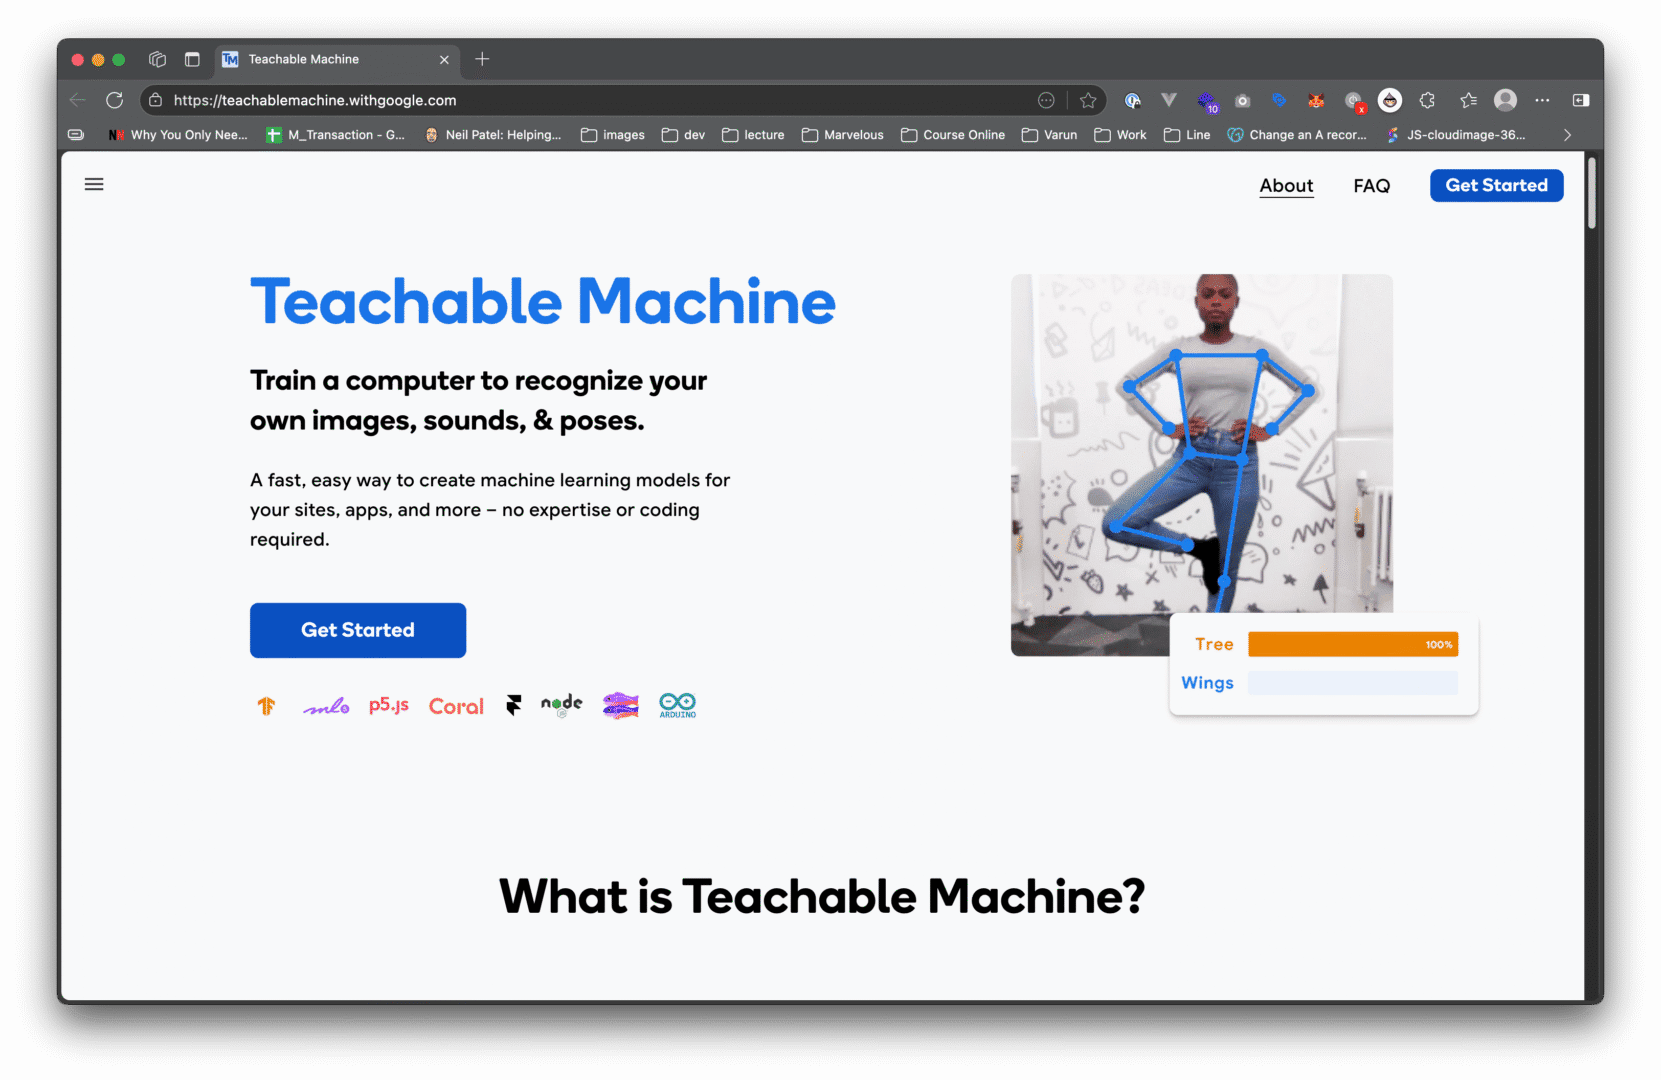Open the hamburger navigation menu
This screenshot has width=1661, height=1080.
point(94,184)
